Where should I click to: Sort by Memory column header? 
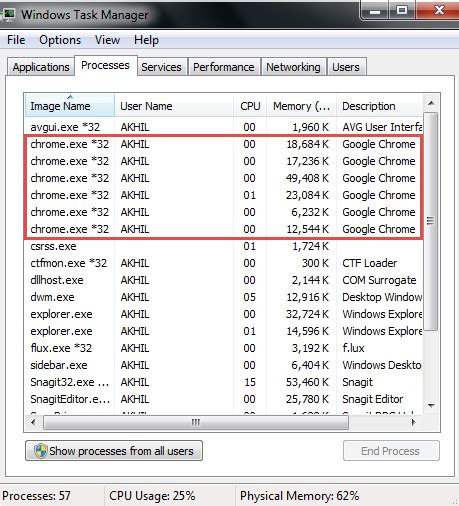(301, 106)
